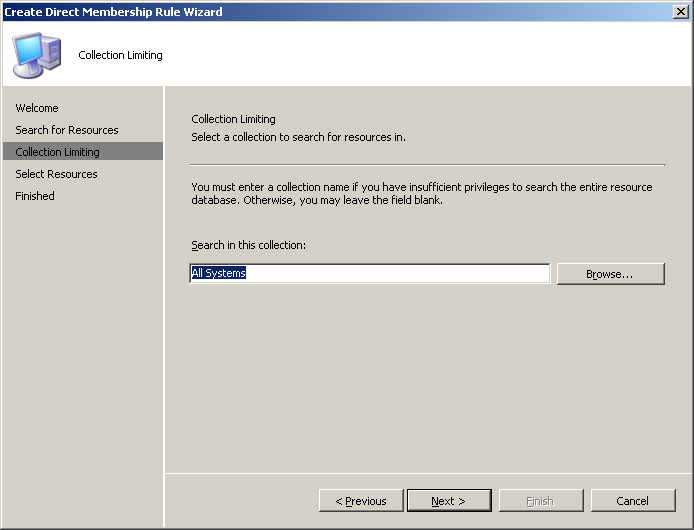Cancel the membership rule wizard
This screenshot has height=530, width=694.
pyautogui.click(x=633, y=501)
